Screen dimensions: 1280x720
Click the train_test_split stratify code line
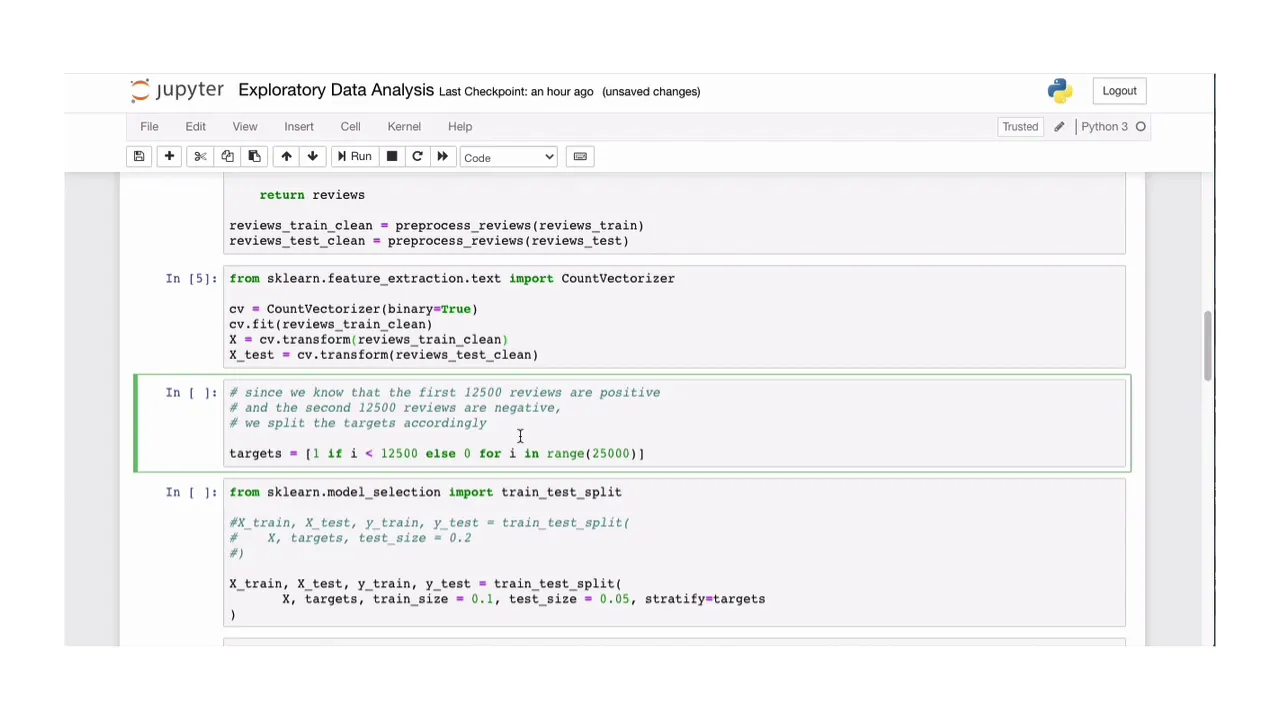coord(523,599)
